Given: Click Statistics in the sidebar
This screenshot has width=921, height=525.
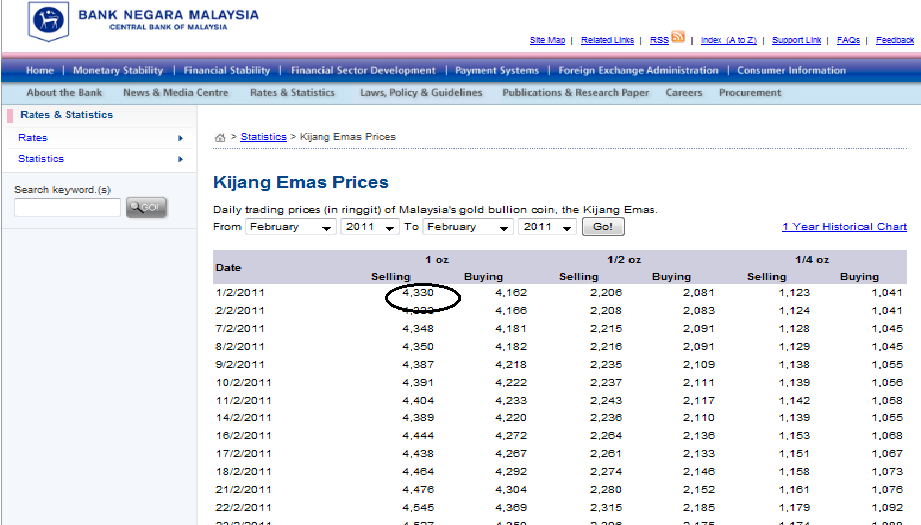Looking at the screenshot, I should click(41, 159).
